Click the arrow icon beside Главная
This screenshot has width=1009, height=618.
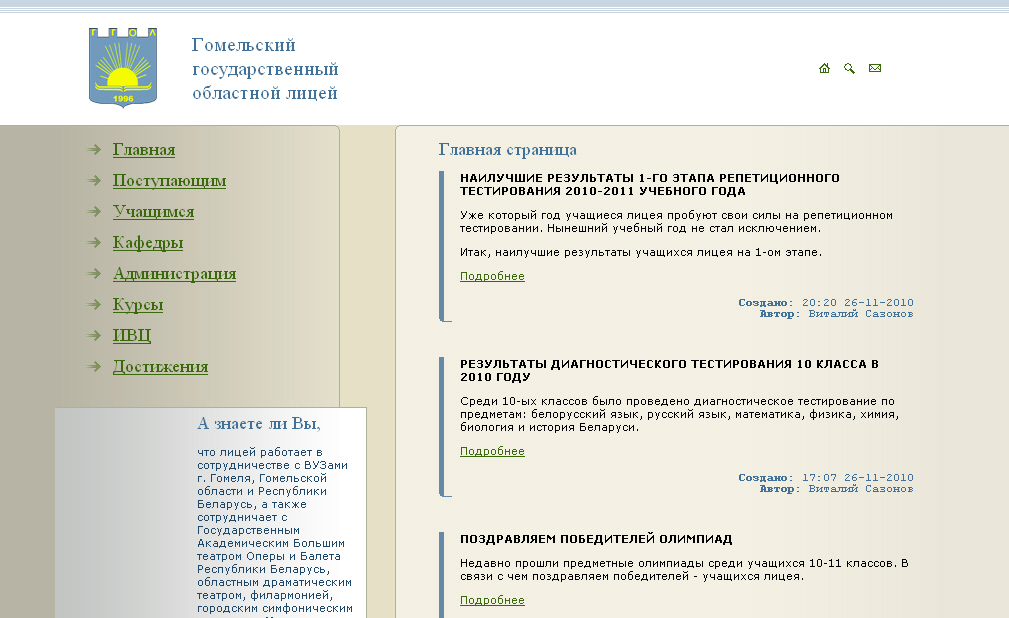pos(95,150)
